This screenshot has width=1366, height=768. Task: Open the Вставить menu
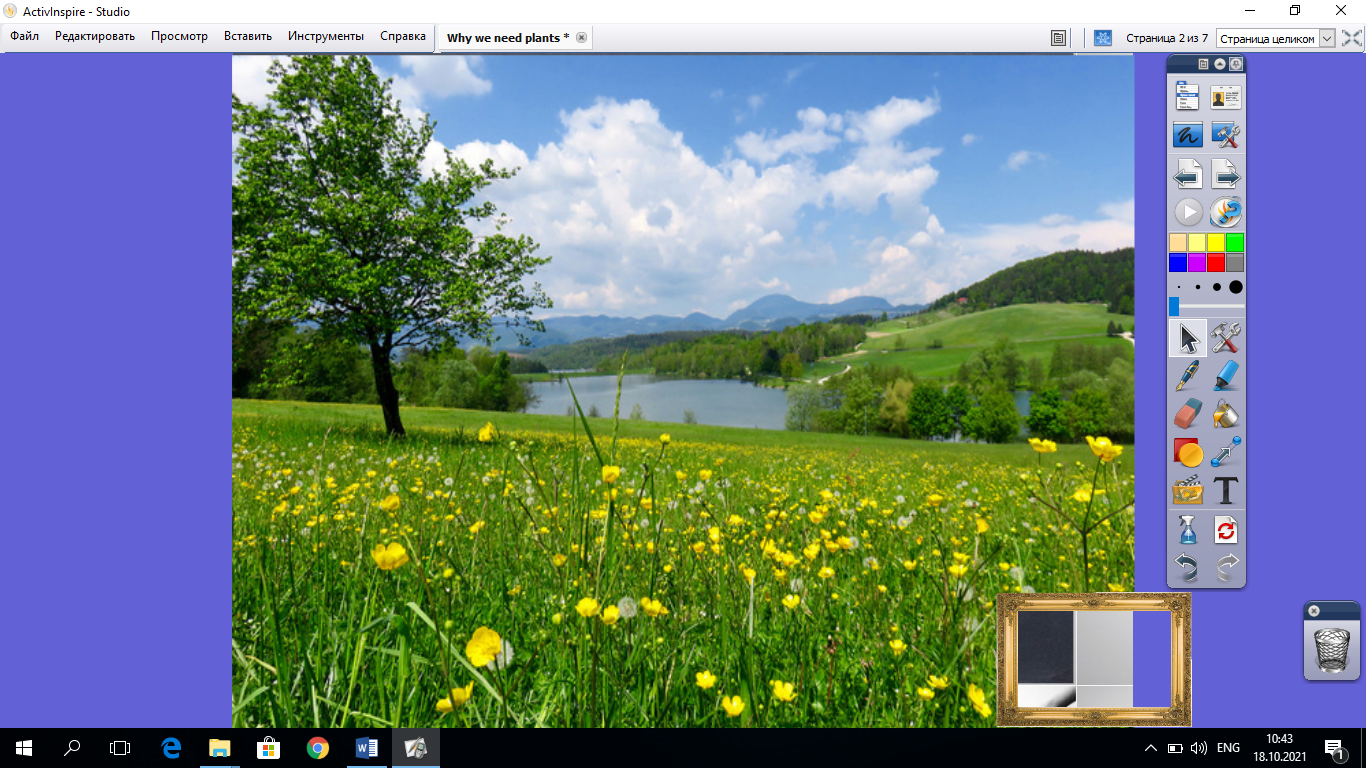(248, 36)
